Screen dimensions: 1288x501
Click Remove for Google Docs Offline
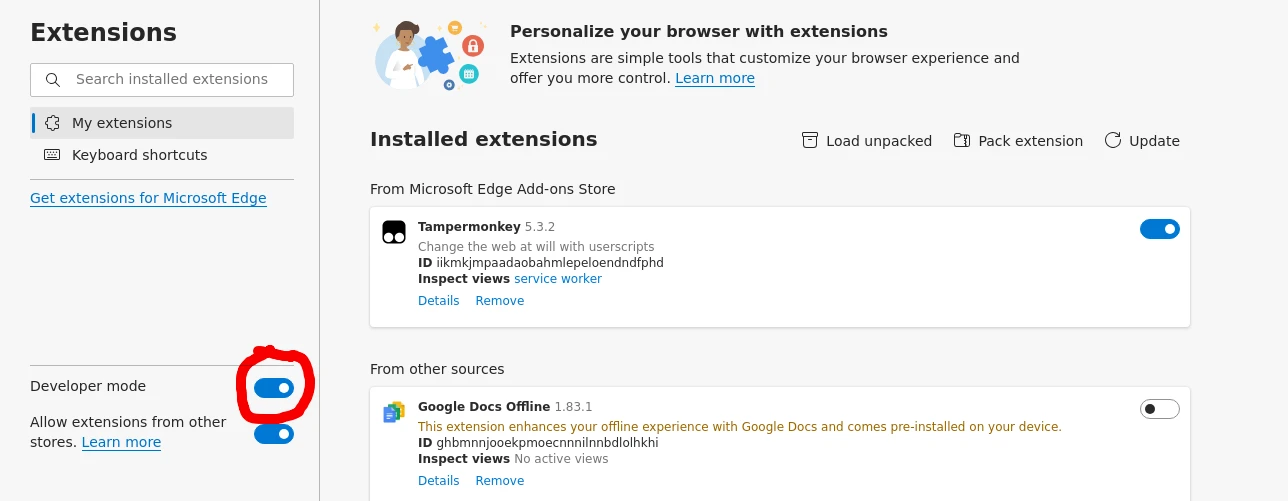click(x=500, y=481)
